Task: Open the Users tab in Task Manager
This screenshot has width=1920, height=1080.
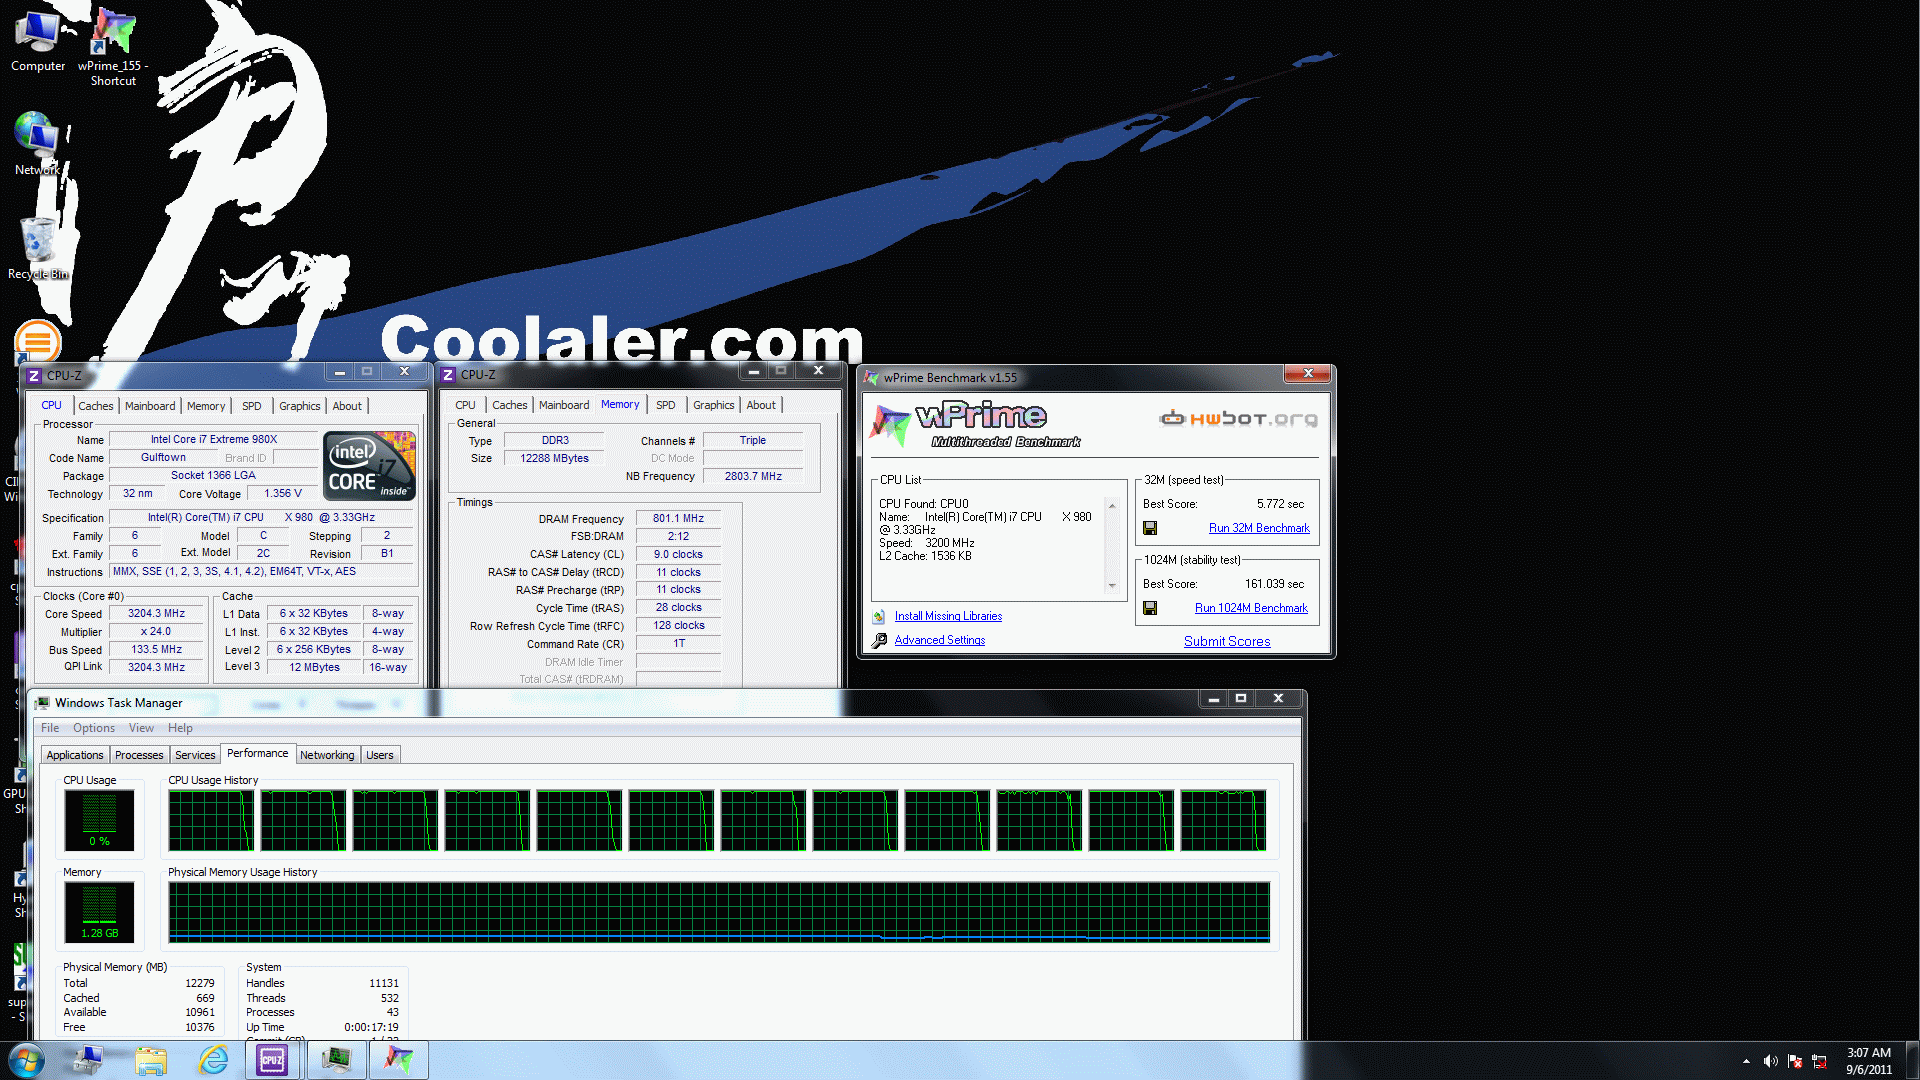Action: 380,755
